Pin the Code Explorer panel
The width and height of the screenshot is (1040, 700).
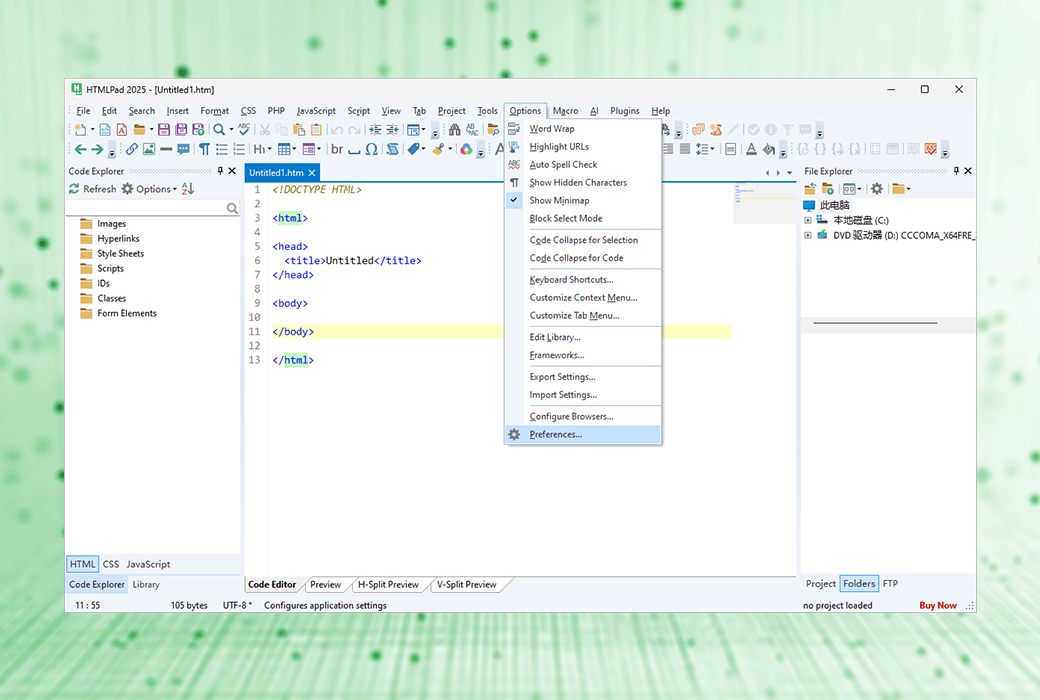(220, 171)
